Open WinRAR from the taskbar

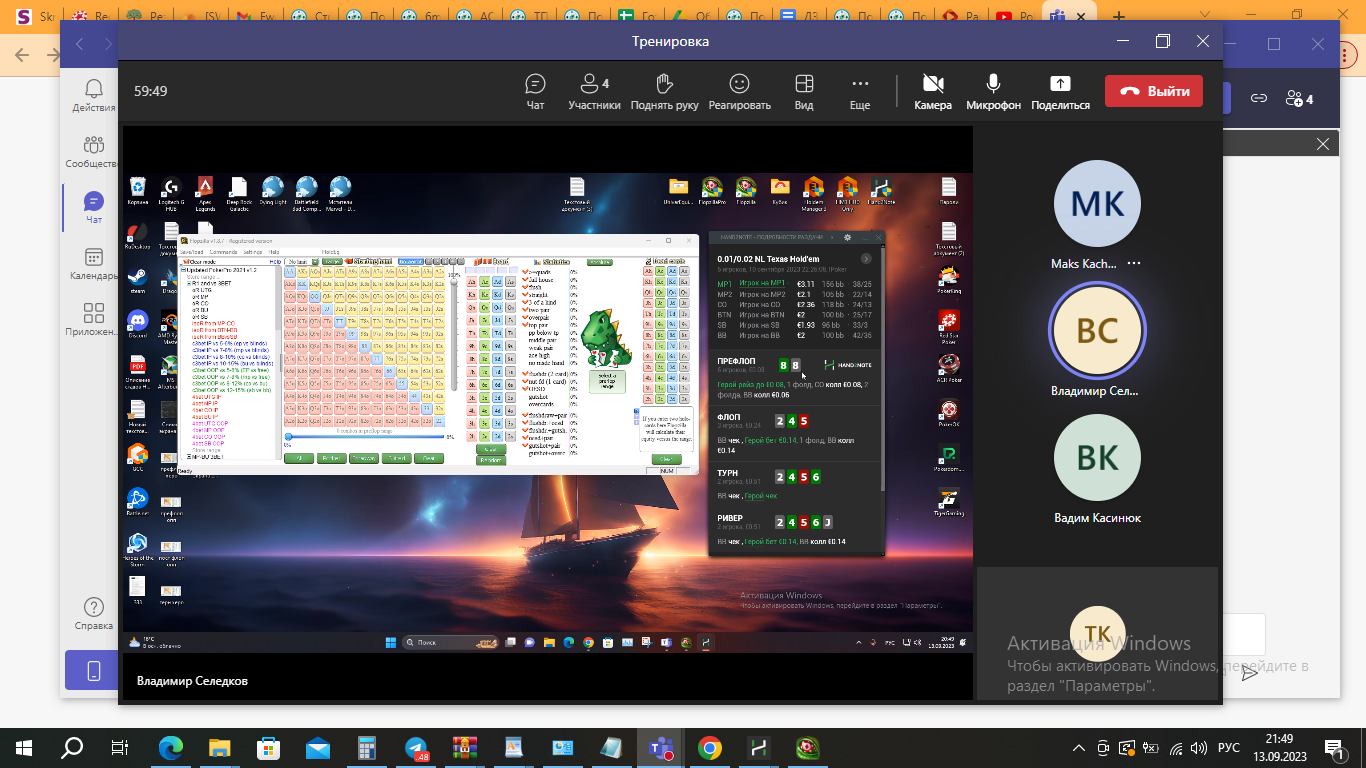click(465, 747)
